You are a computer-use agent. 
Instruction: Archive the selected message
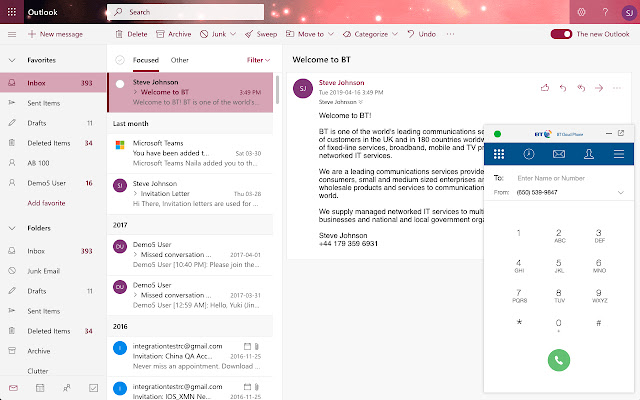coord(173,34)
